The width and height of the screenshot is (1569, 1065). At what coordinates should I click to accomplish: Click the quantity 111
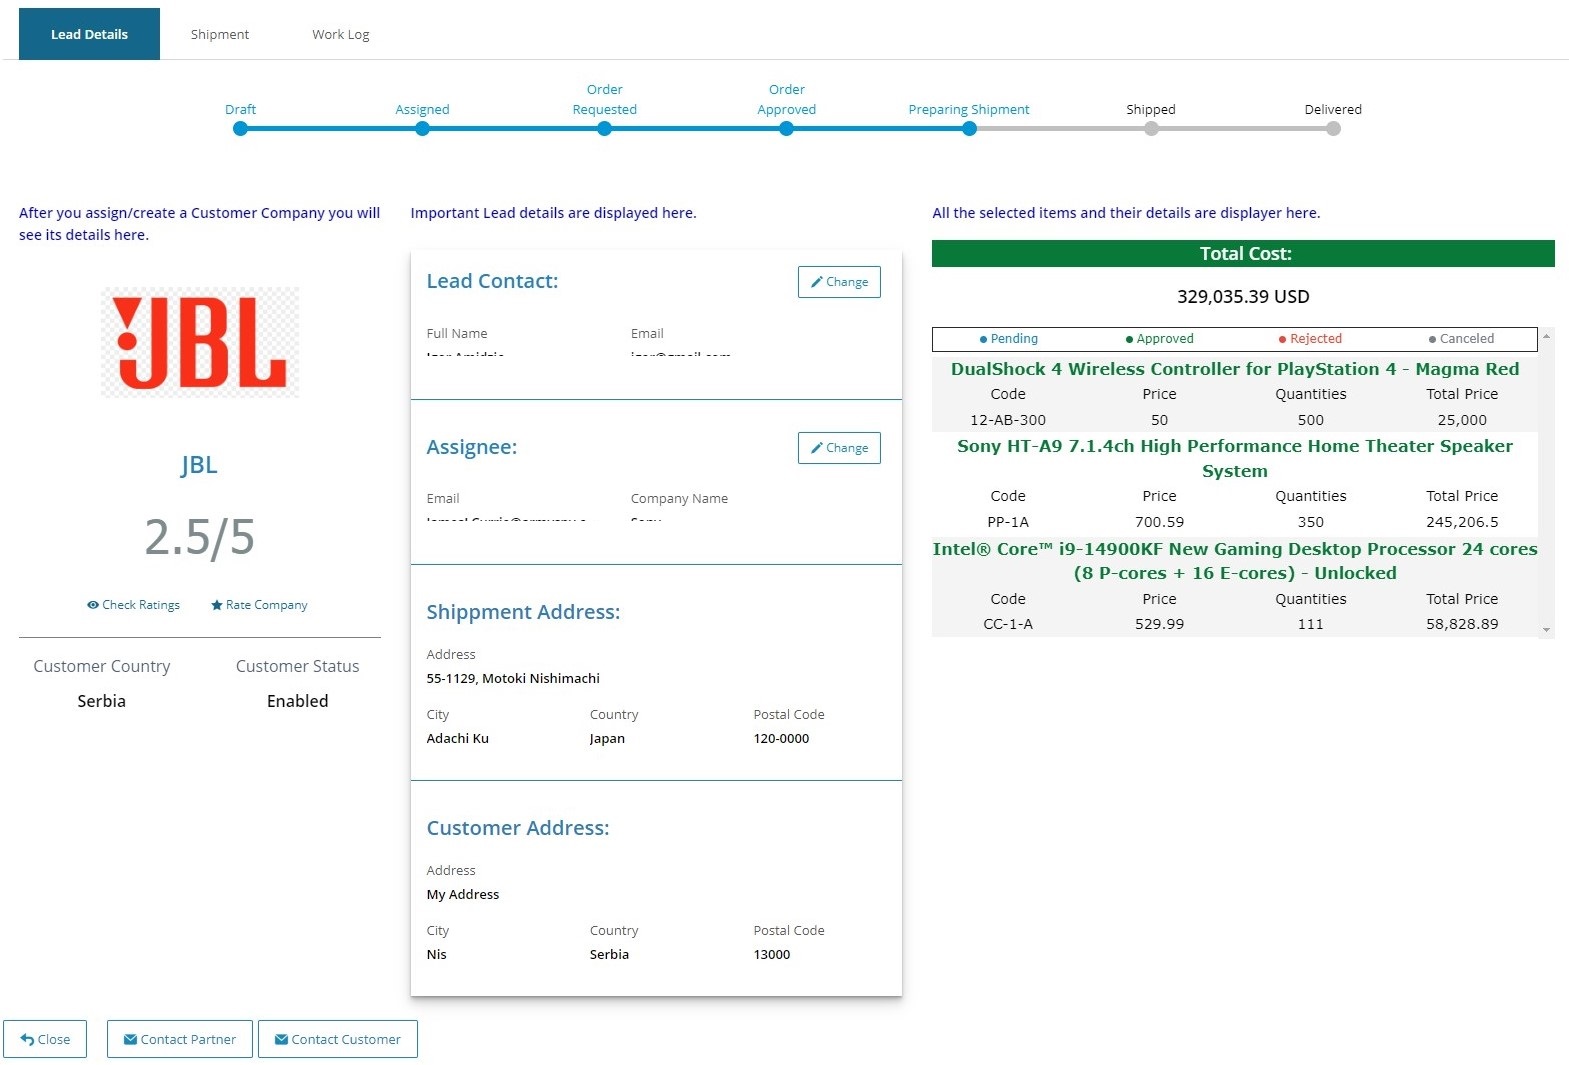click(1311, 624)
